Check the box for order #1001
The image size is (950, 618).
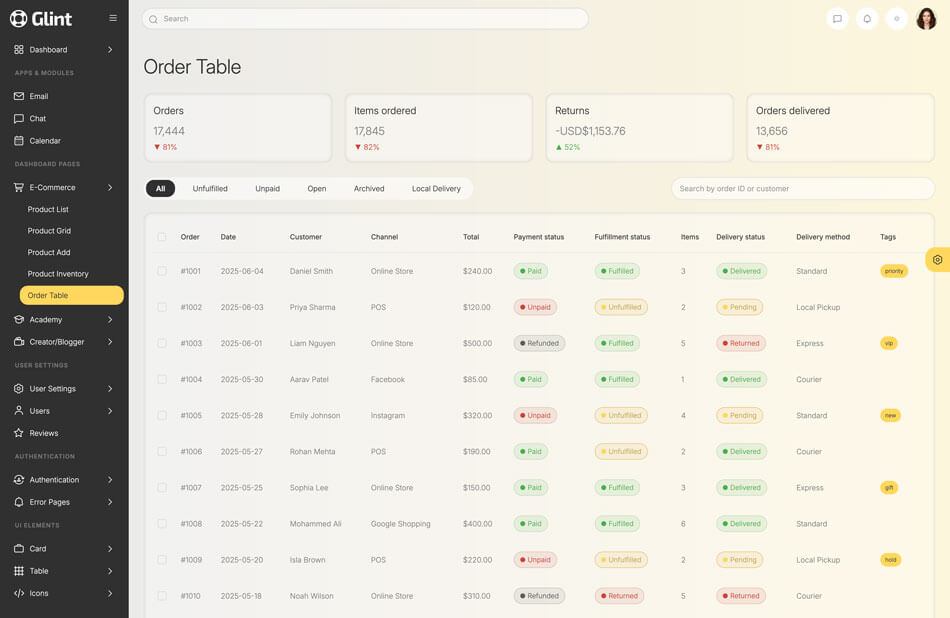tap(162, 271)
